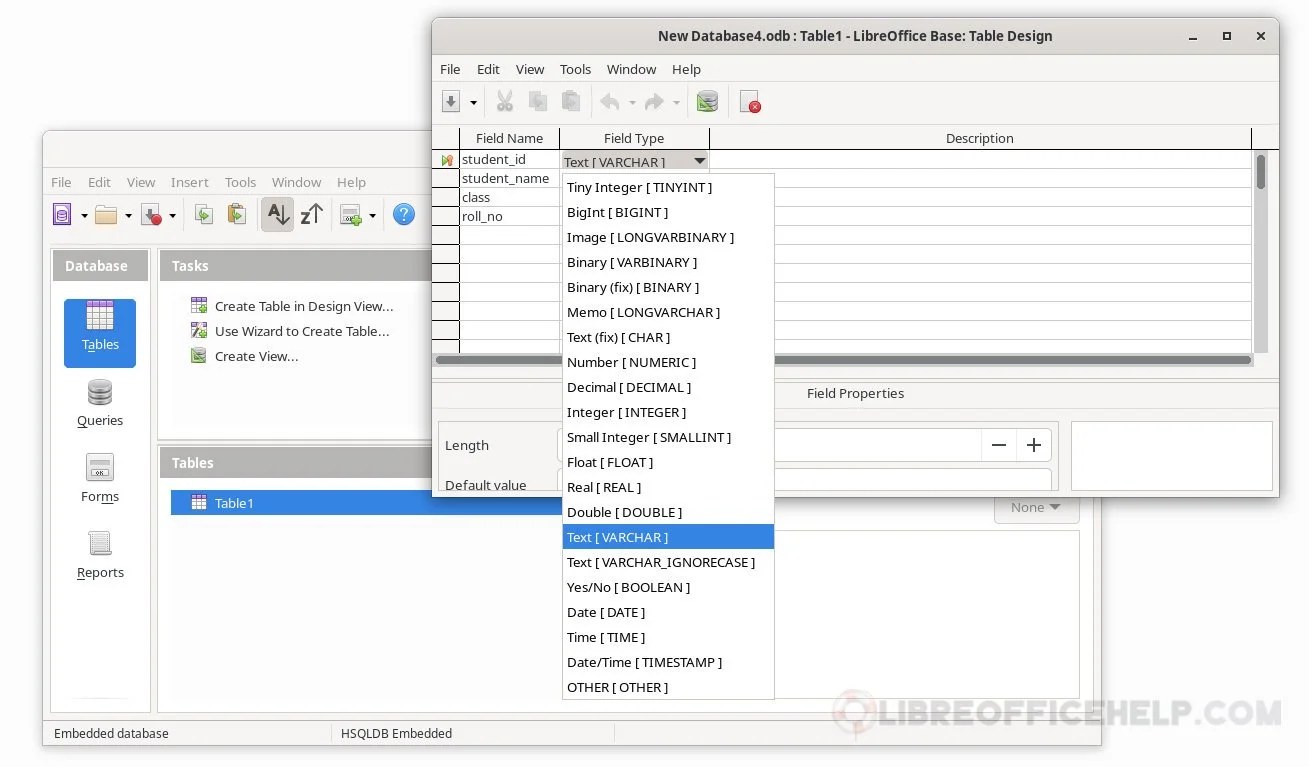Click the Paste icon in main window toolbar
The width and height of the screenshot is (1309, 767).
click(x=236, y=214)
